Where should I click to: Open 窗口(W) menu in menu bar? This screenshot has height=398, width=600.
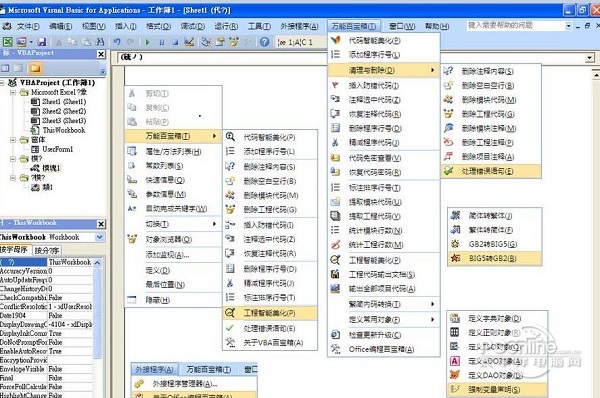(x=402, y=26)
